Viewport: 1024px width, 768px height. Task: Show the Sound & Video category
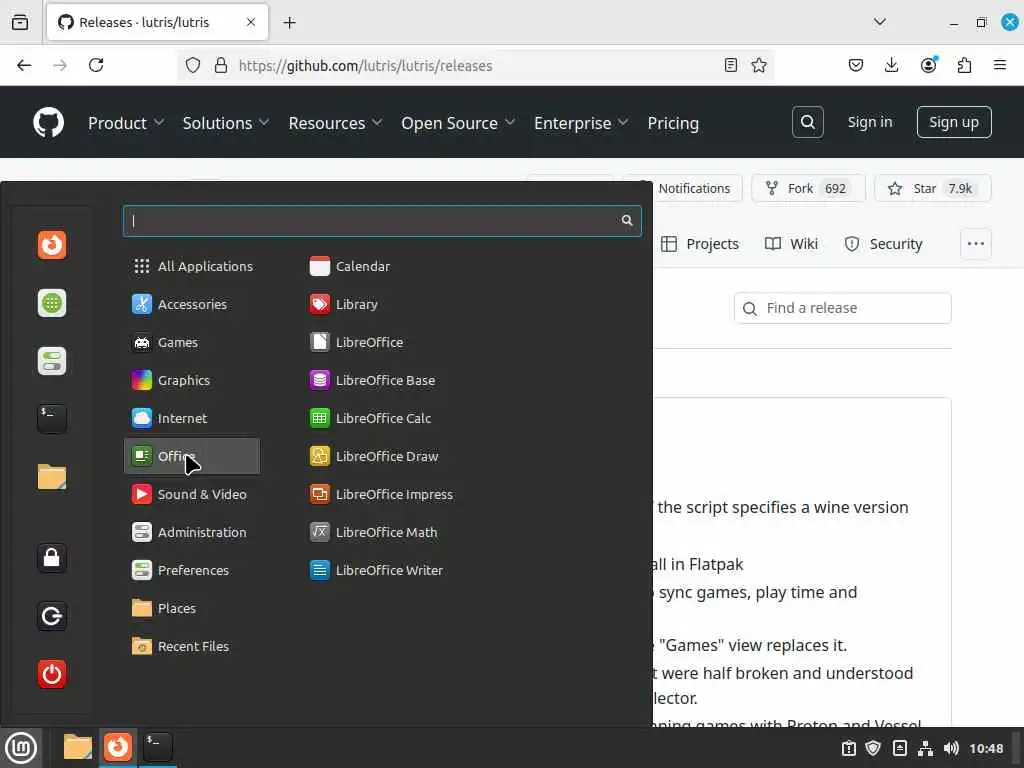pos(192,494)
